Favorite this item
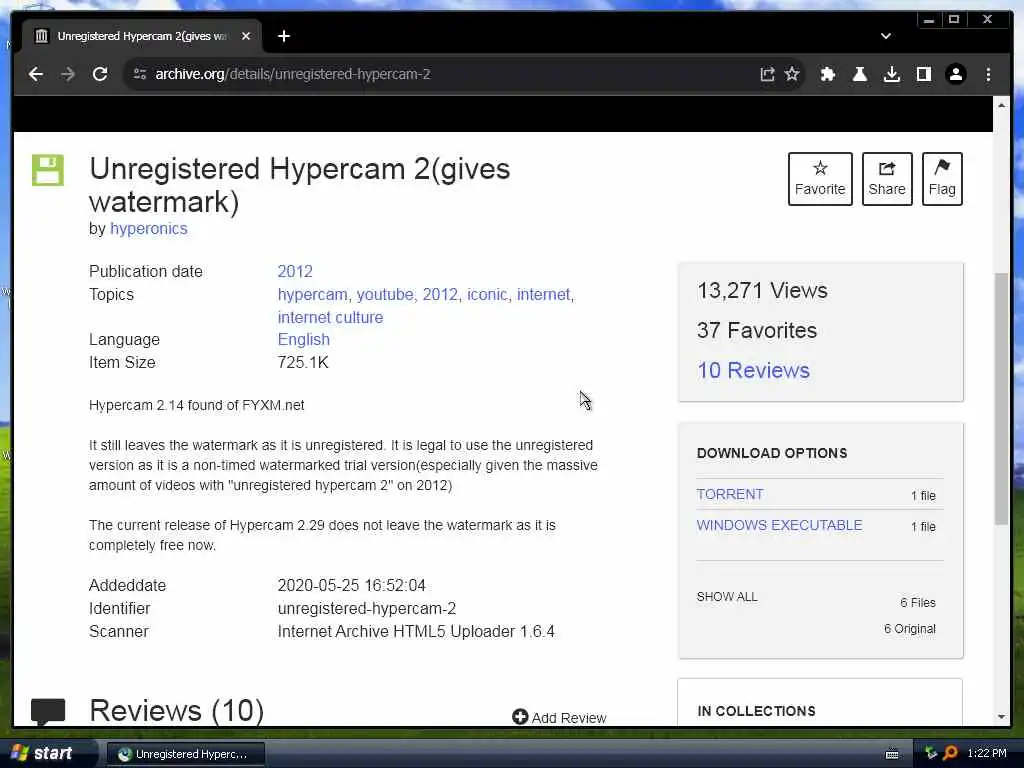This screenshot has width=1024, height=768. tap(820, 179)
